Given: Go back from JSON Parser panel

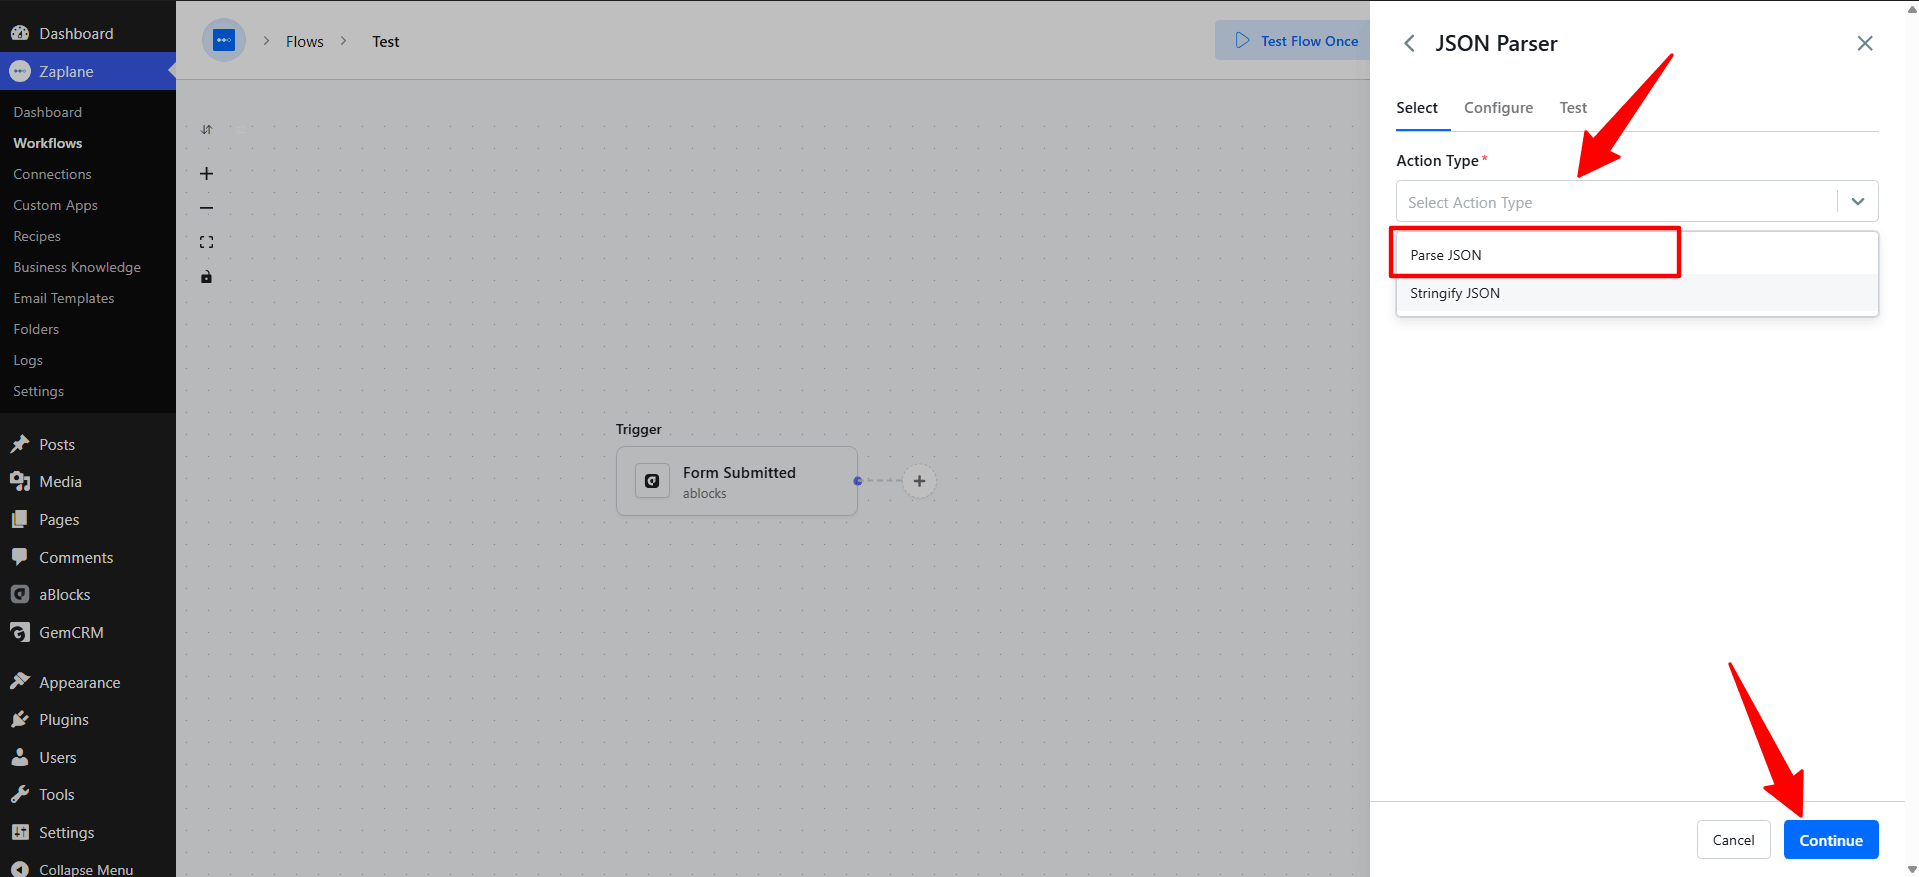Looking at the screenshot, I should click(1409, 43).
